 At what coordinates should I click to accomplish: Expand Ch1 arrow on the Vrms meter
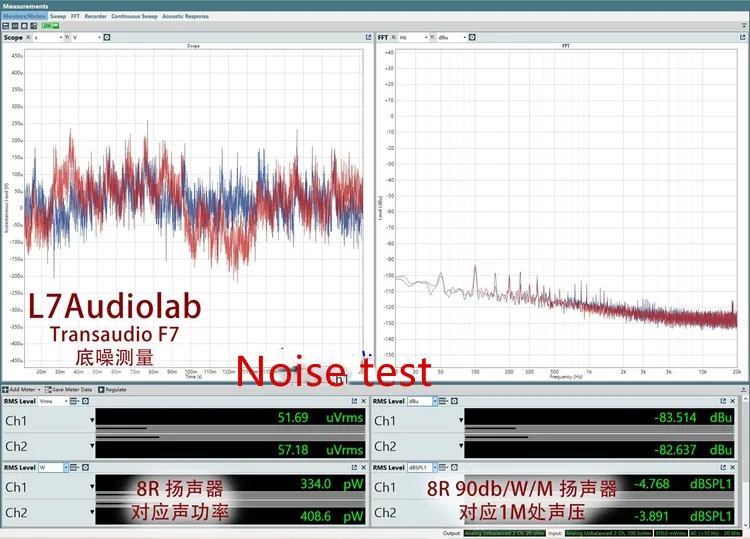pyautogui.click(x=92, y=421)
